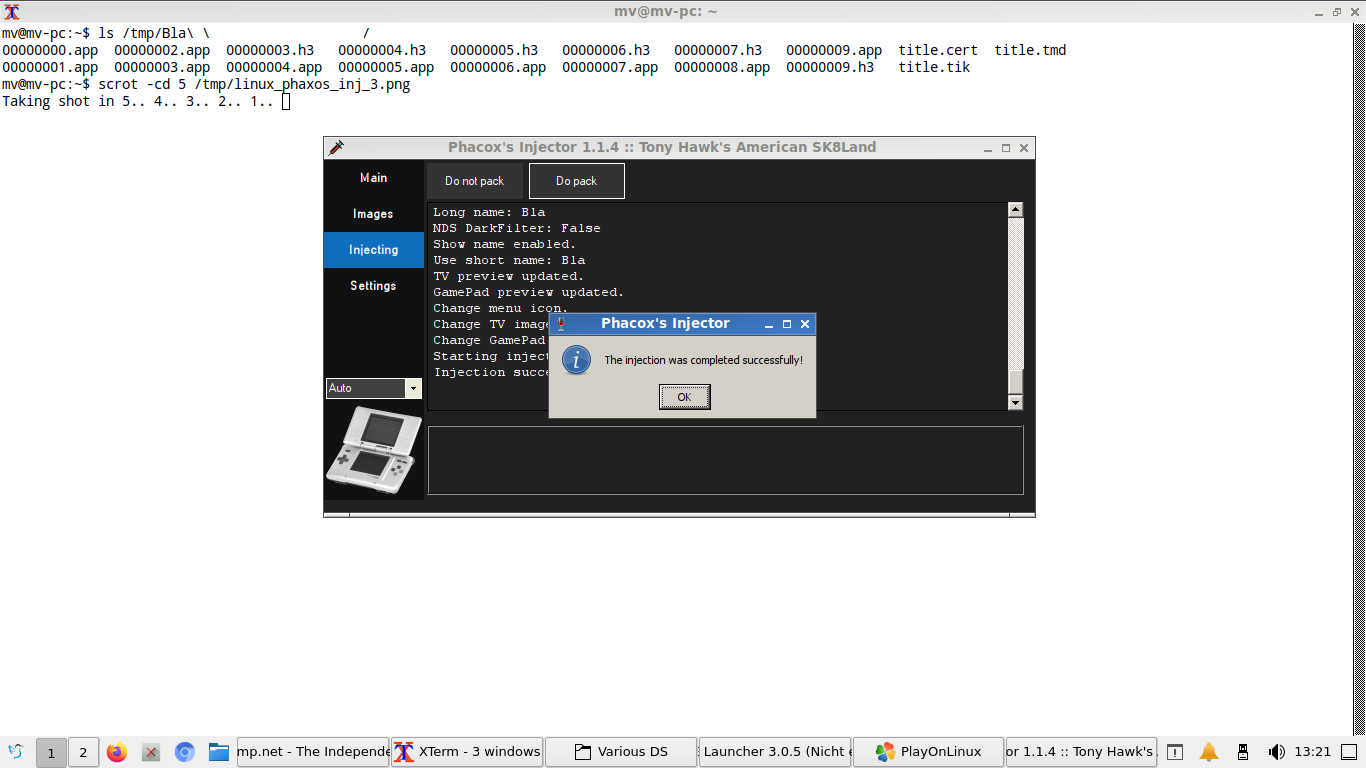Switch to workspace 2 in the taskbar
This screenshot has height=768, width=1366.
tap(83, 752)
